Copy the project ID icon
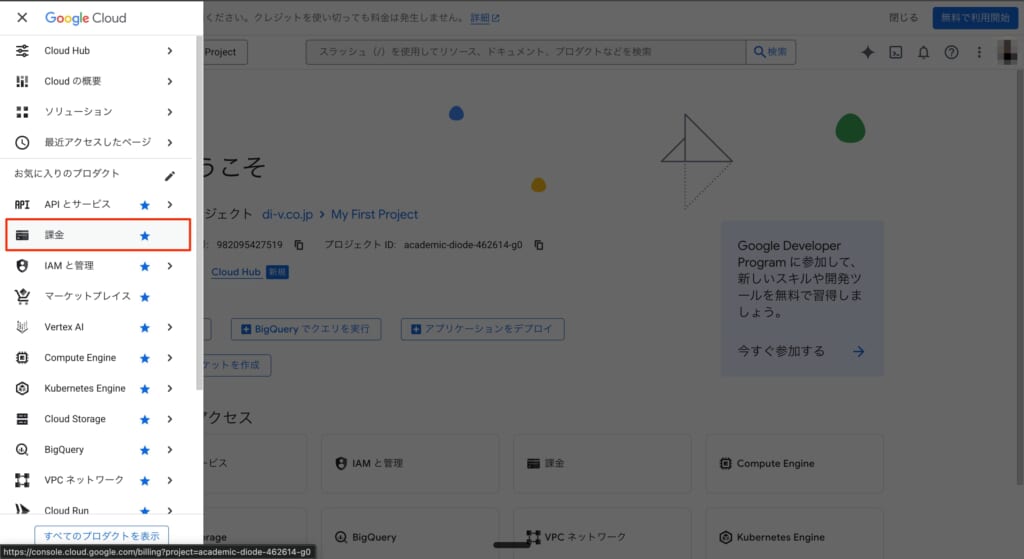The width and height of the screenshot is (1024, 559). click(539, 245)
